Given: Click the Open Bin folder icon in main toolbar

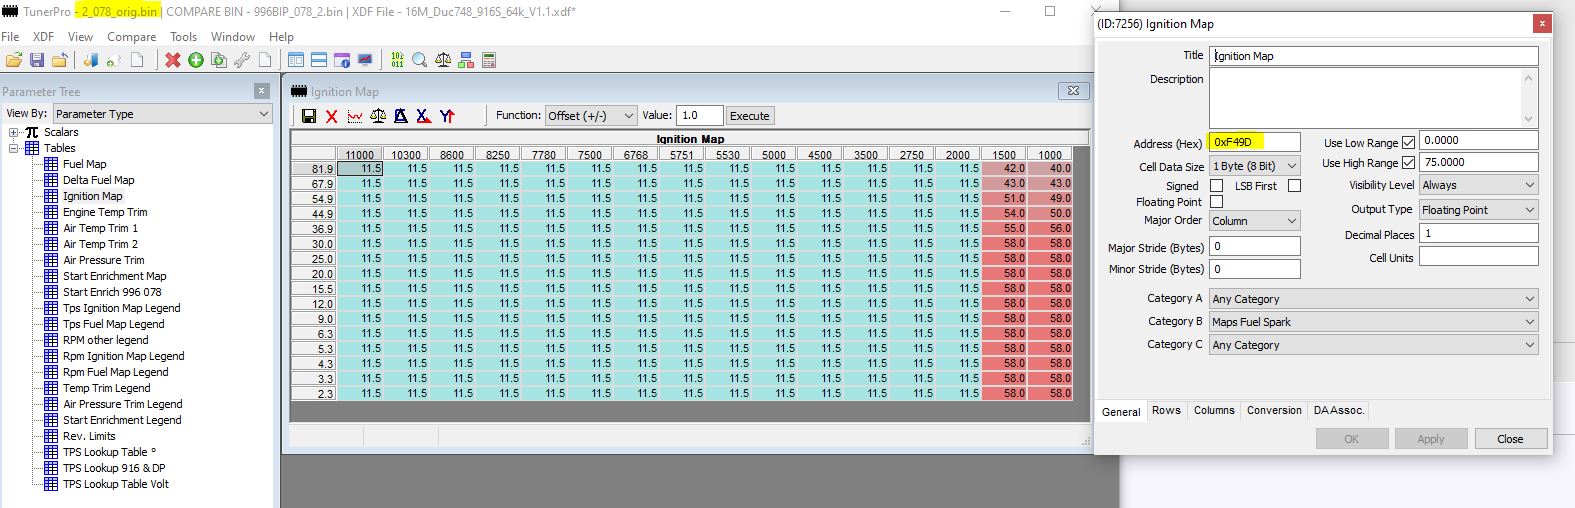Looking at the screenshot, I should [x=14, y=60].
